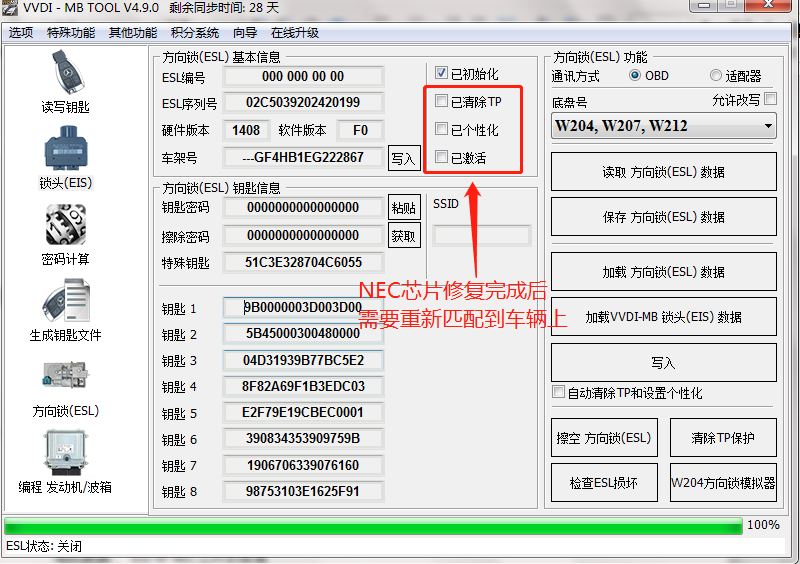Open the 生成钥匙文件 key file icon
The width and height of the screenshot is (800, 564).
66,300
